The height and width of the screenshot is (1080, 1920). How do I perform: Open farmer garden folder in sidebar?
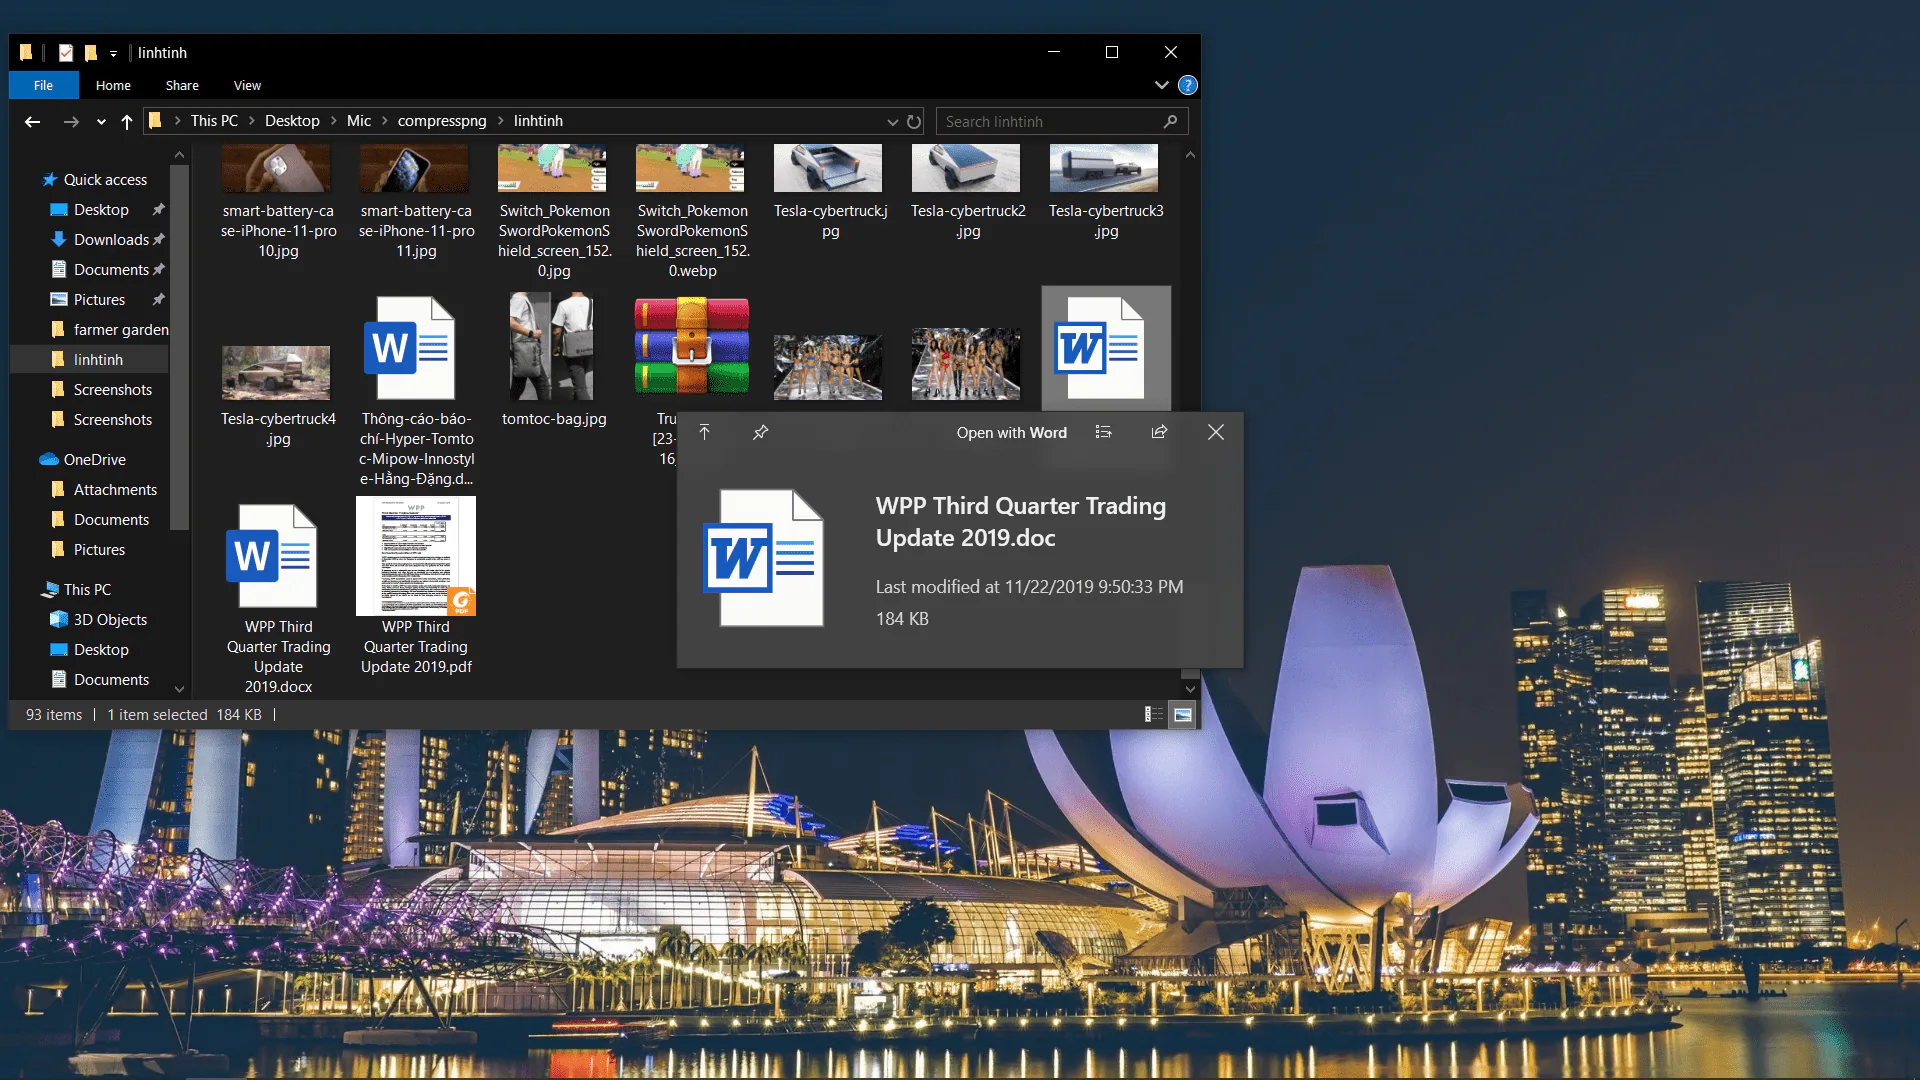tap(120, 329)
